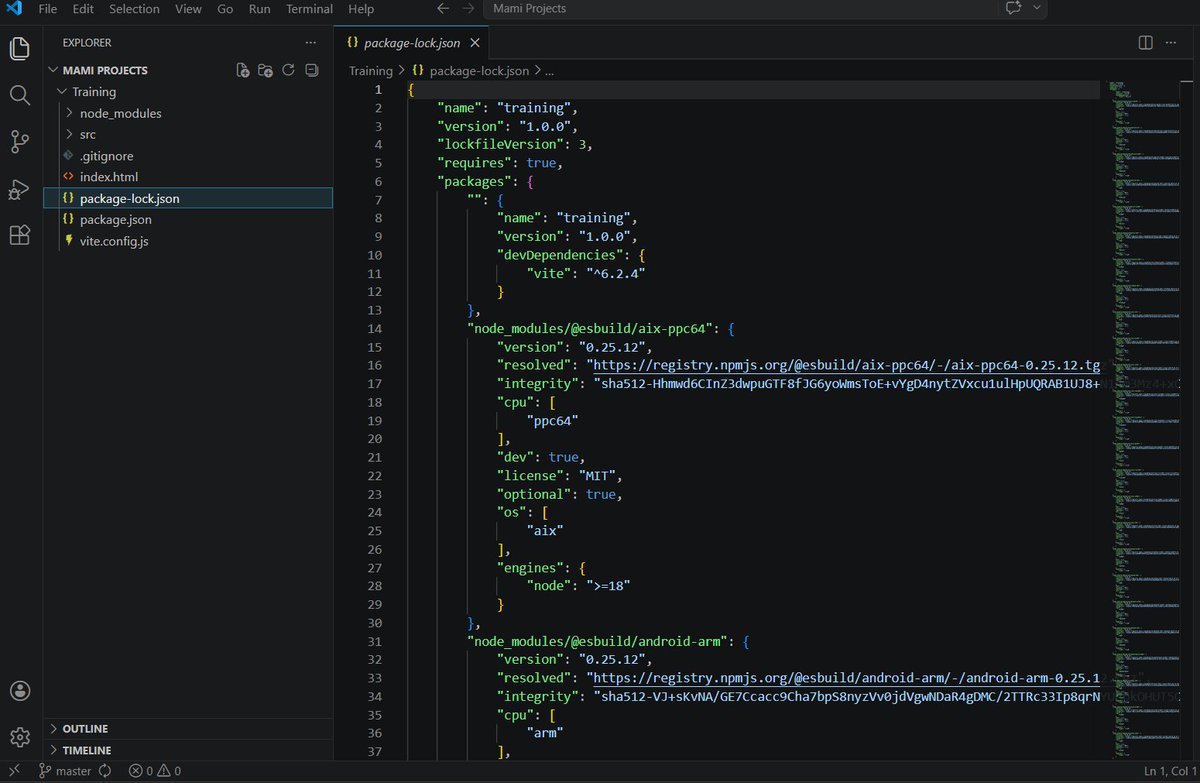Viewport: 1200px width, 783px height.
Task: Open index.html in explorer
Action: 188,177
